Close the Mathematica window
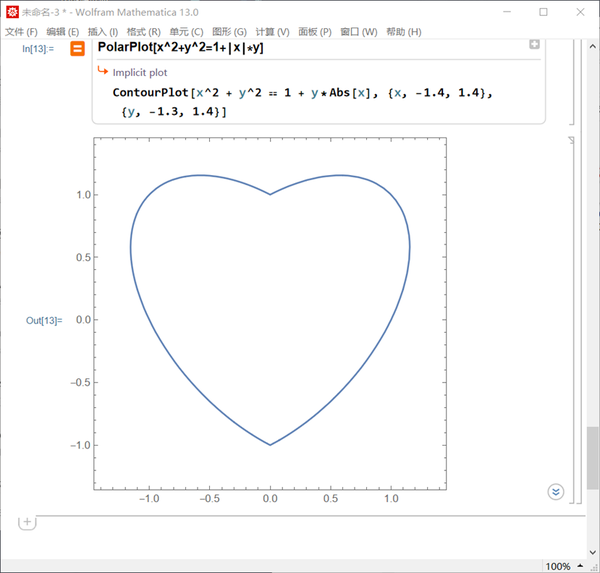Viewport: 600px width, 573px height. click(x=580, y=12)
